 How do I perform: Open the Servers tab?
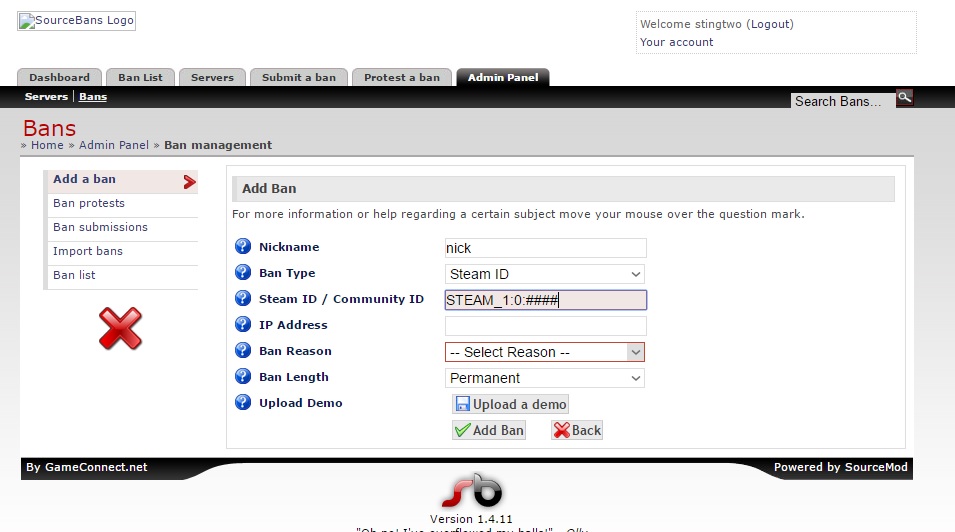(212, 77)
